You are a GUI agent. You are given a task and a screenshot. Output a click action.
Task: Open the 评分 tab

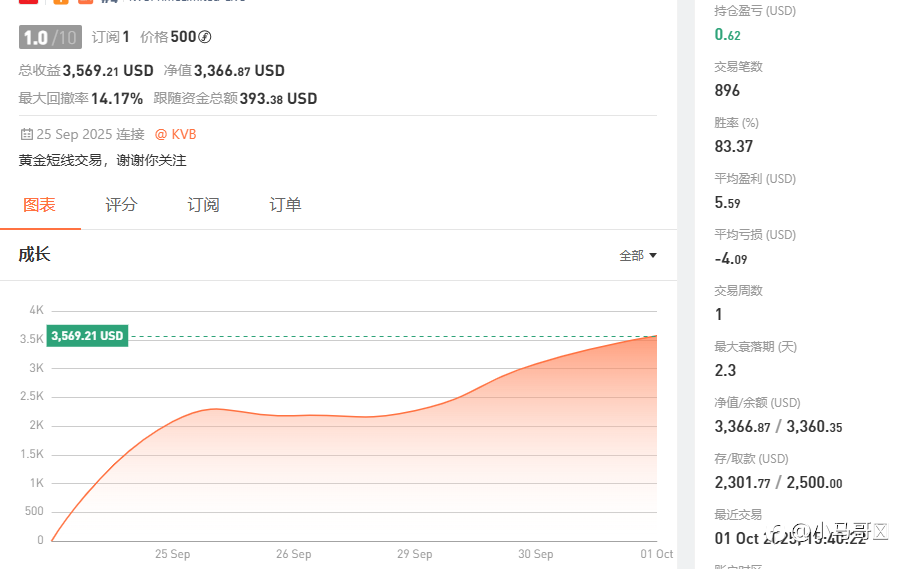[x=121, y=205]
